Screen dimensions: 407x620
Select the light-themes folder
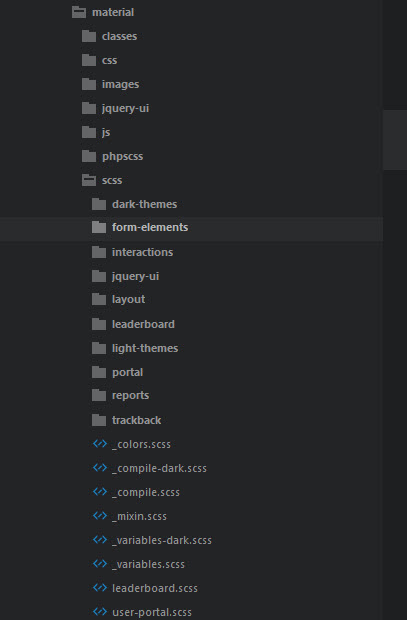(x=145, y=348)
